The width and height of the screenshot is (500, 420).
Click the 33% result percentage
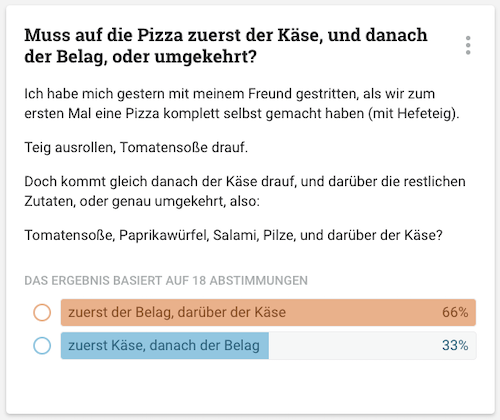click(455, 345)
